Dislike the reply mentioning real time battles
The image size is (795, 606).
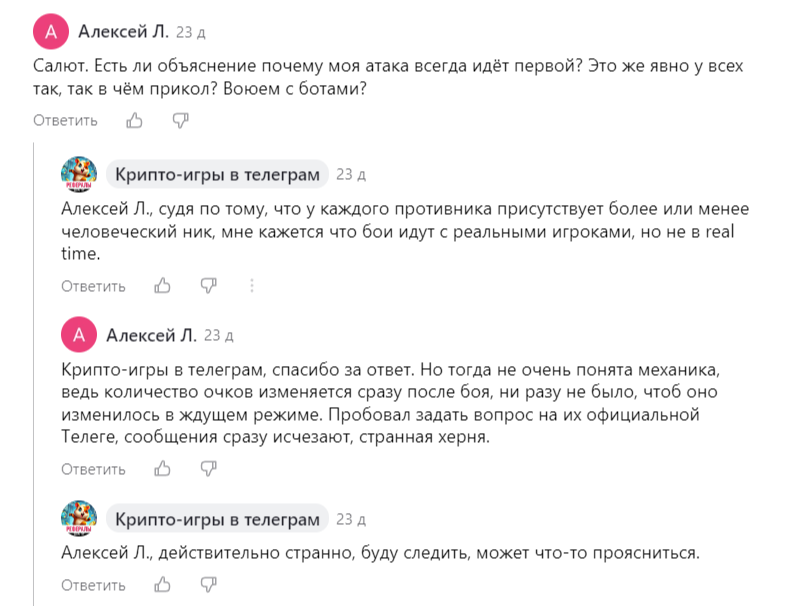[208, 286]
